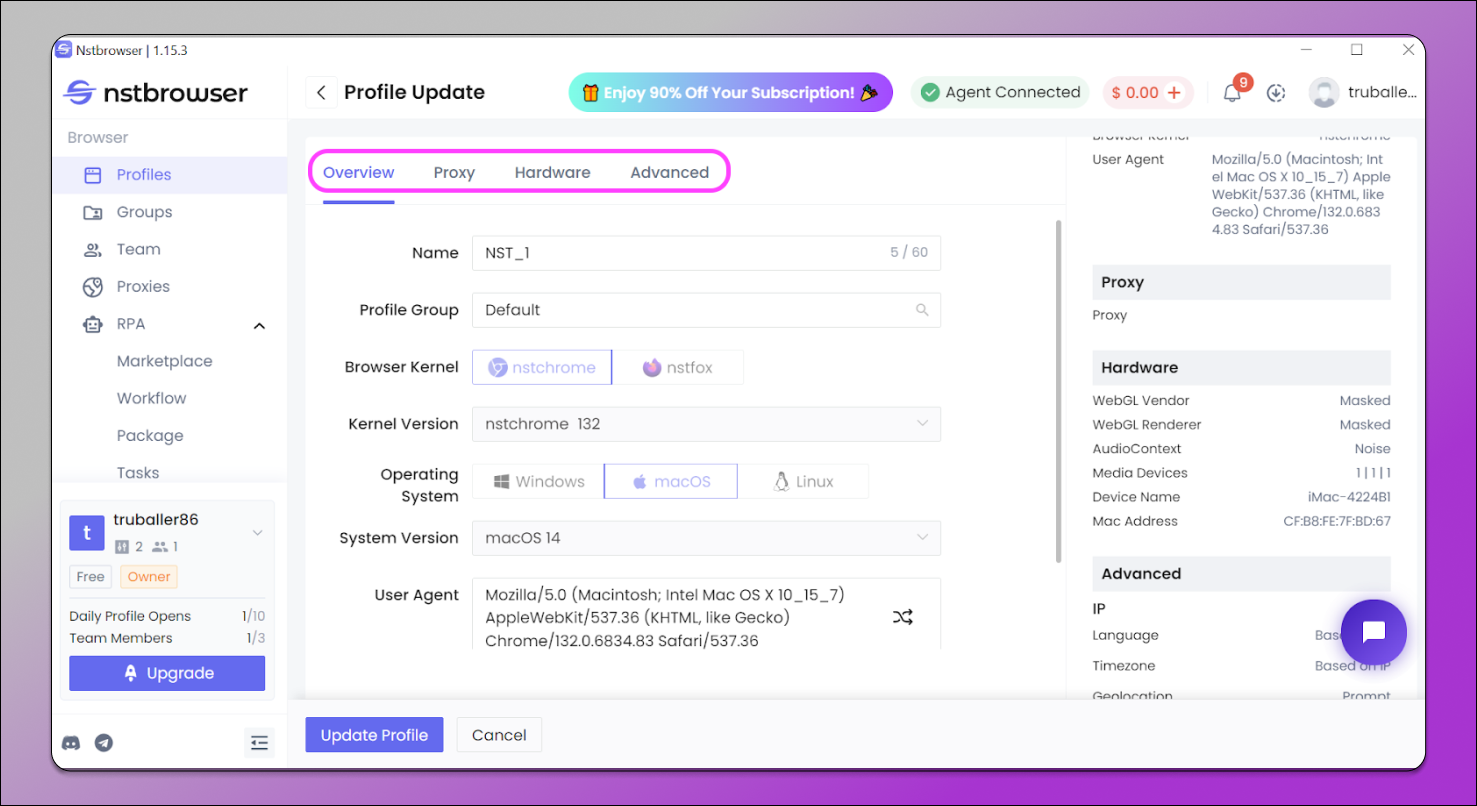Open Profiles in the sidebar
Viewport: 1477px width, 806px height.
point(170,174)
